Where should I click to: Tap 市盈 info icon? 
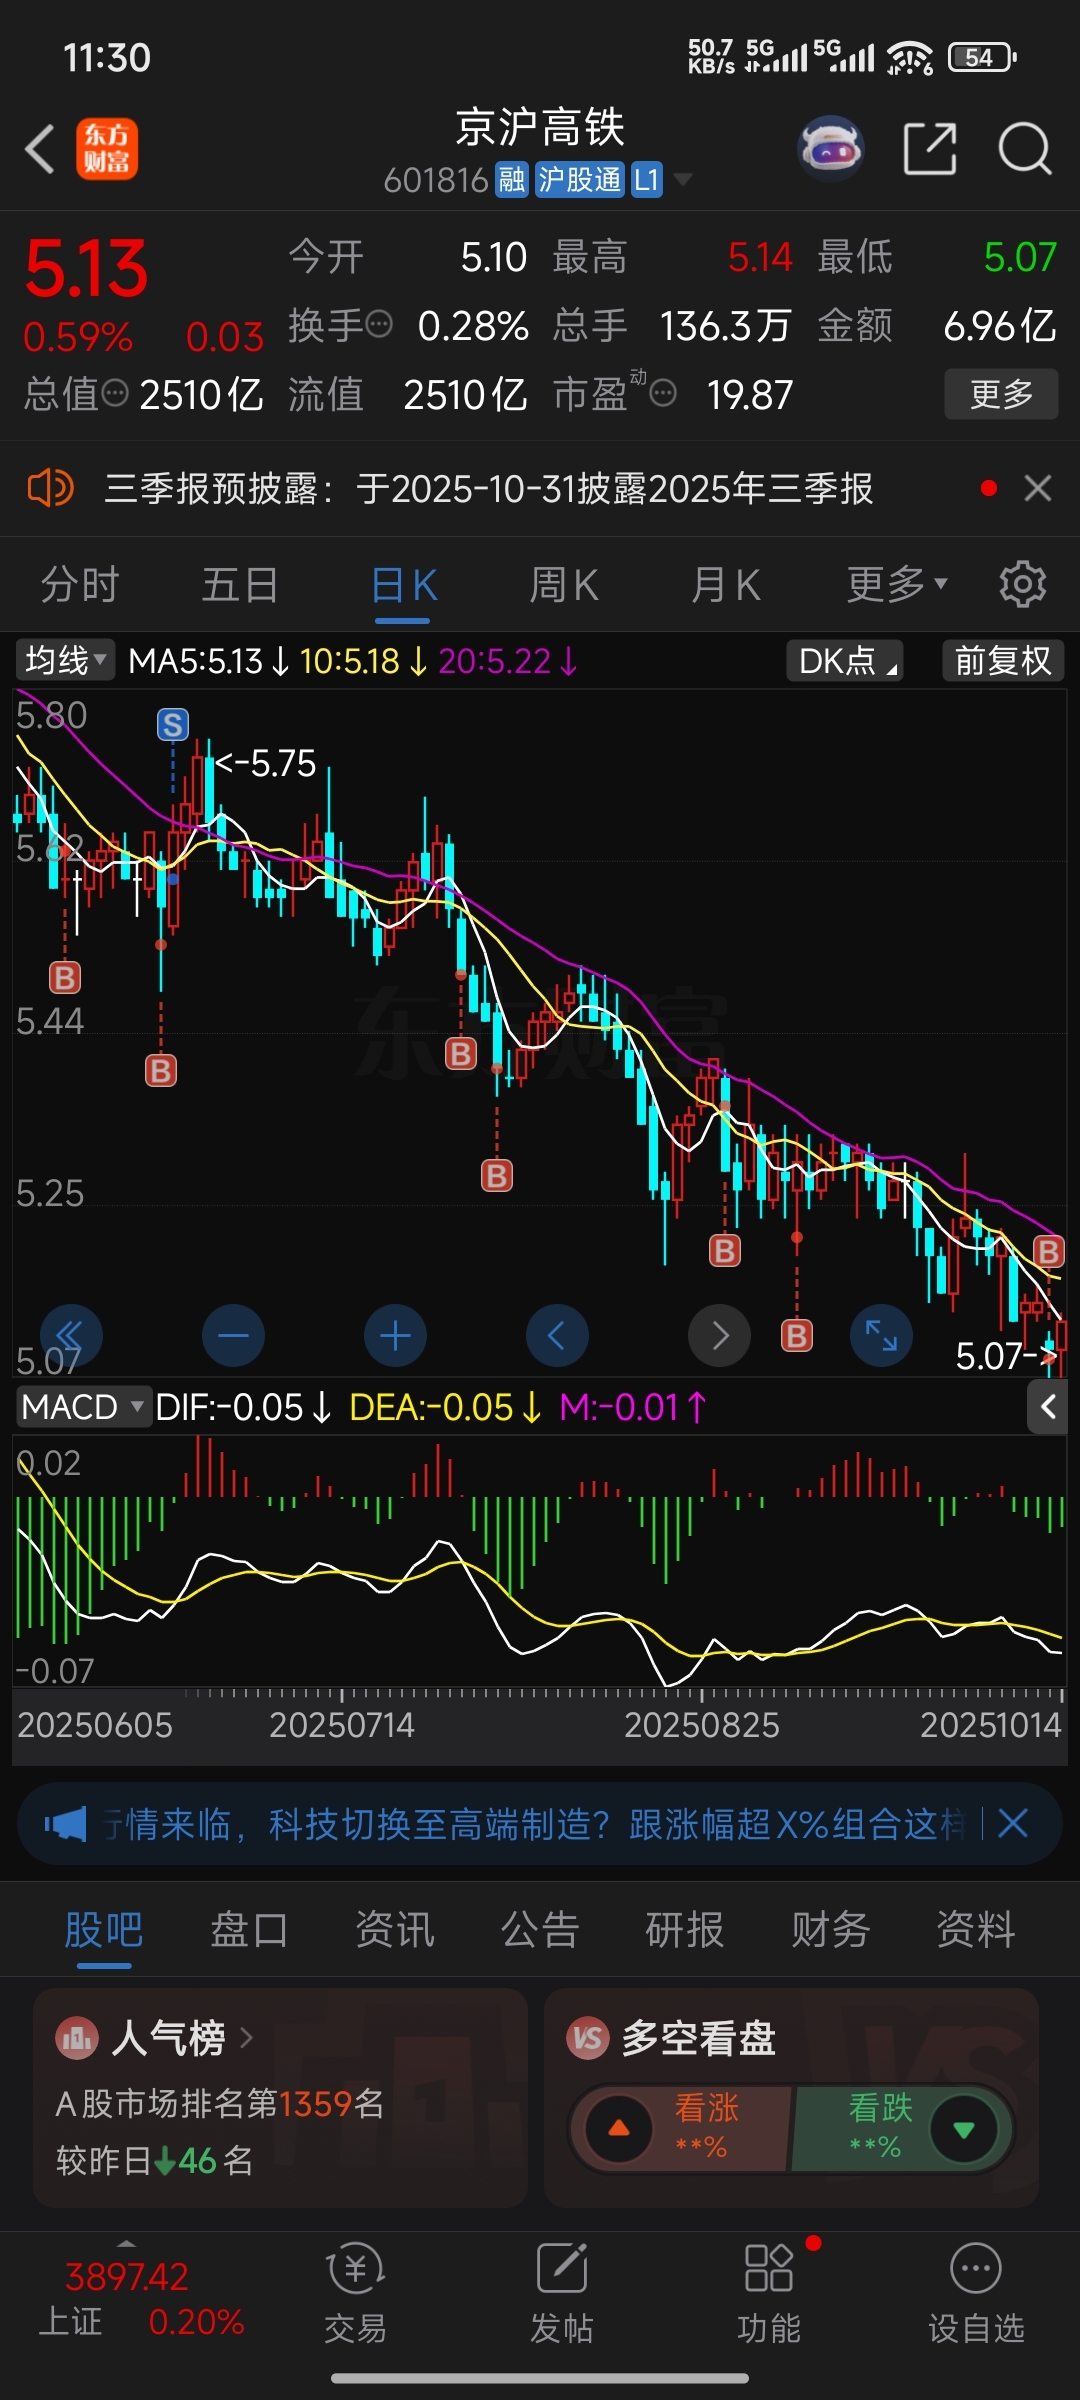pos(663,393)
